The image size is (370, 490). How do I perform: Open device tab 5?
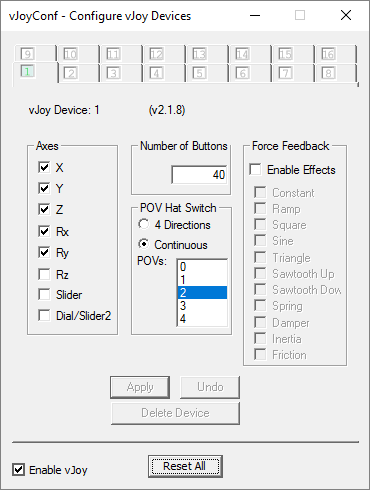tap(207, 73)
